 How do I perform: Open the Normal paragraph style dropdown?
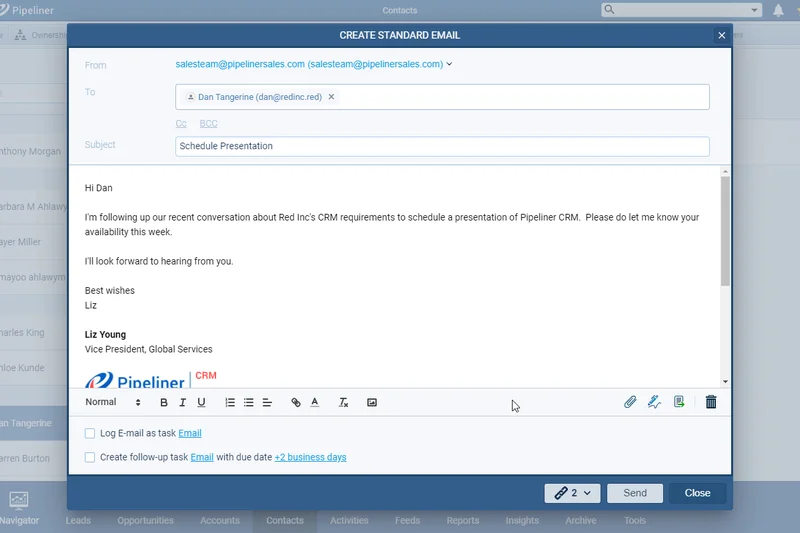tap(113, 402)
